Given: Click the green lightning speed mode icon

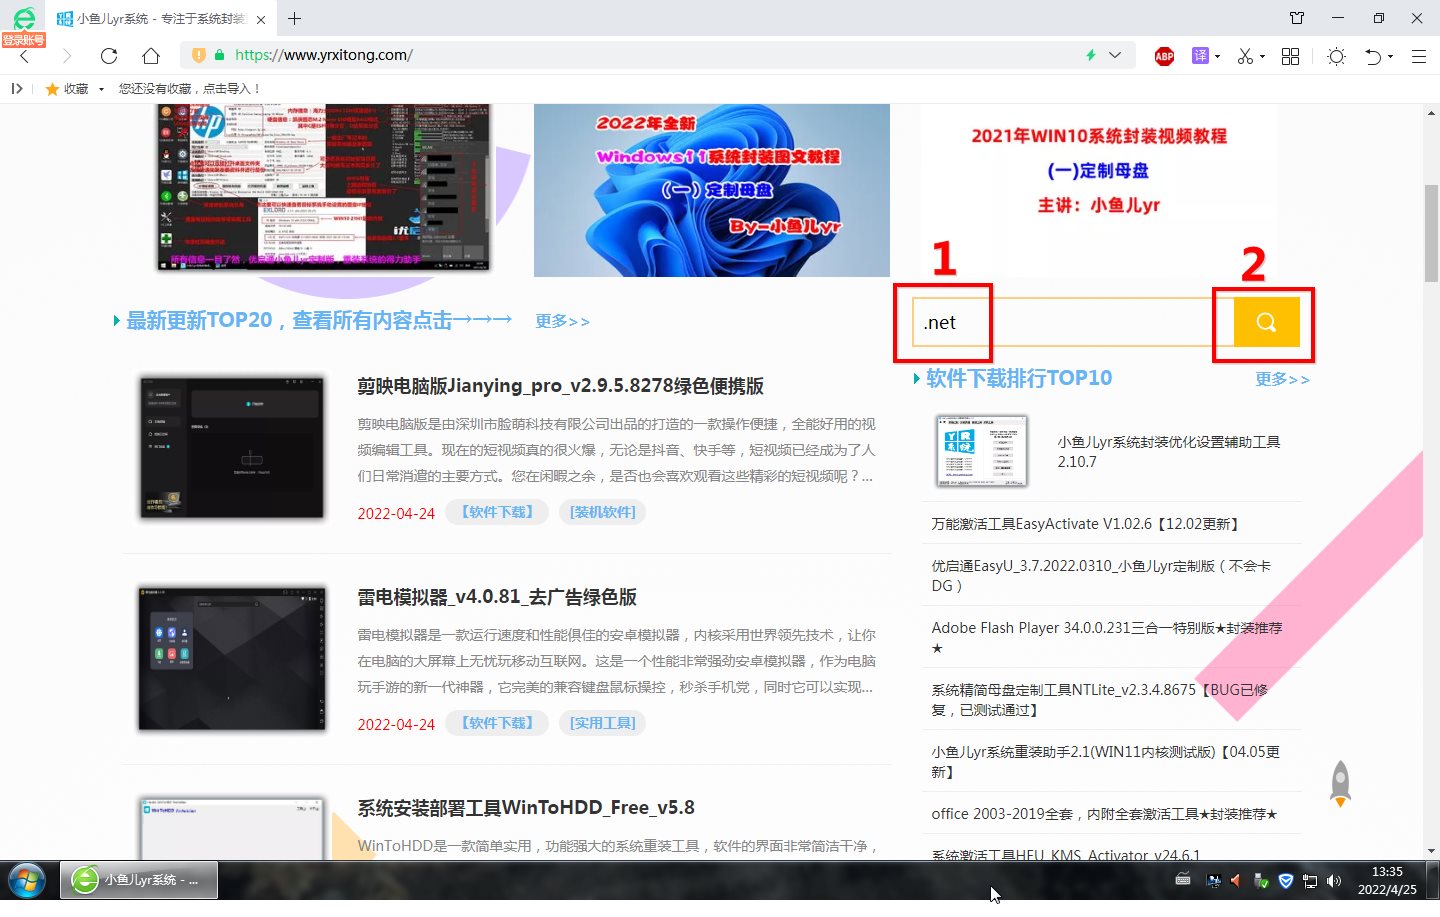Looking at the screenshot, I should (x=1091, y=55).
